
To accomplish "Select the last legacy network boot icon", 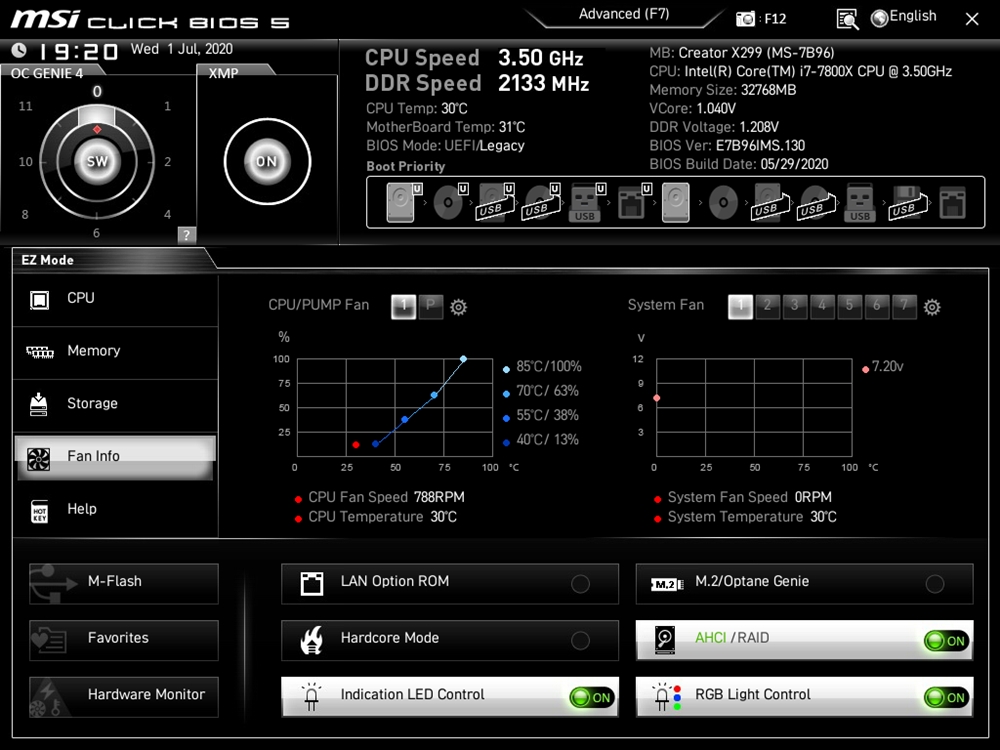I will coord(953,203).
